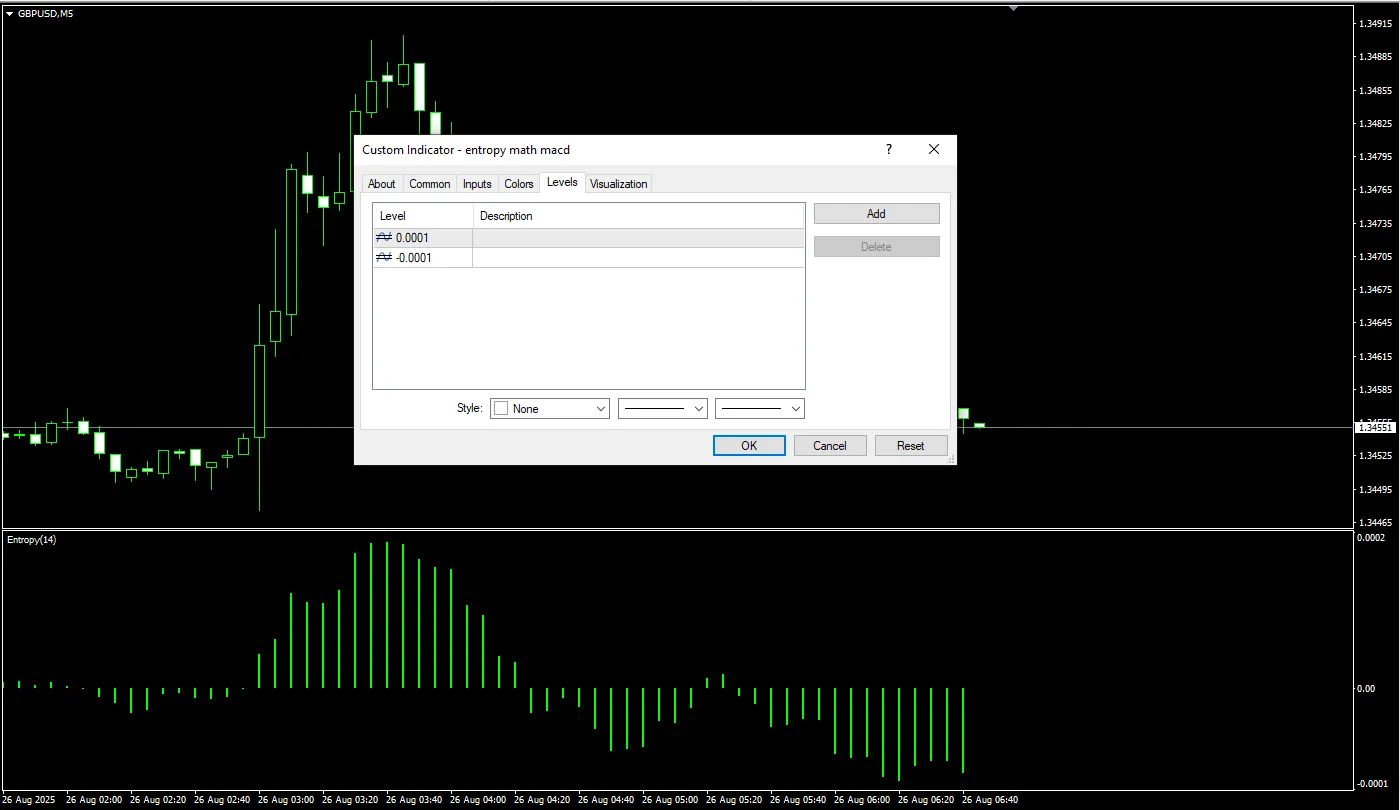Click the Level column header

click(x=423, y=216)
